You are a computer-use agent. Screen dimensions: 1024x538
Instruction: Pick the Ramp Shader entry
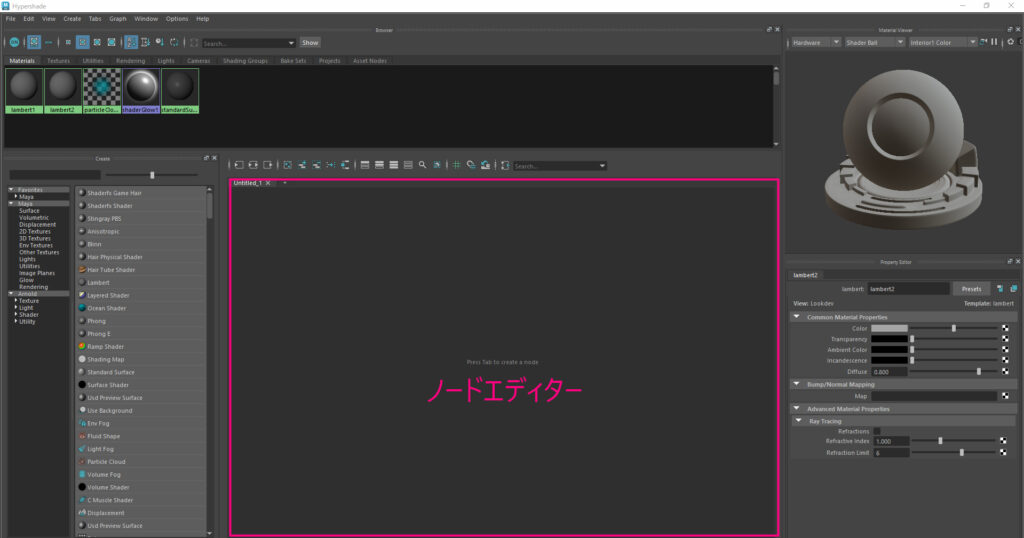click(141, 347)
